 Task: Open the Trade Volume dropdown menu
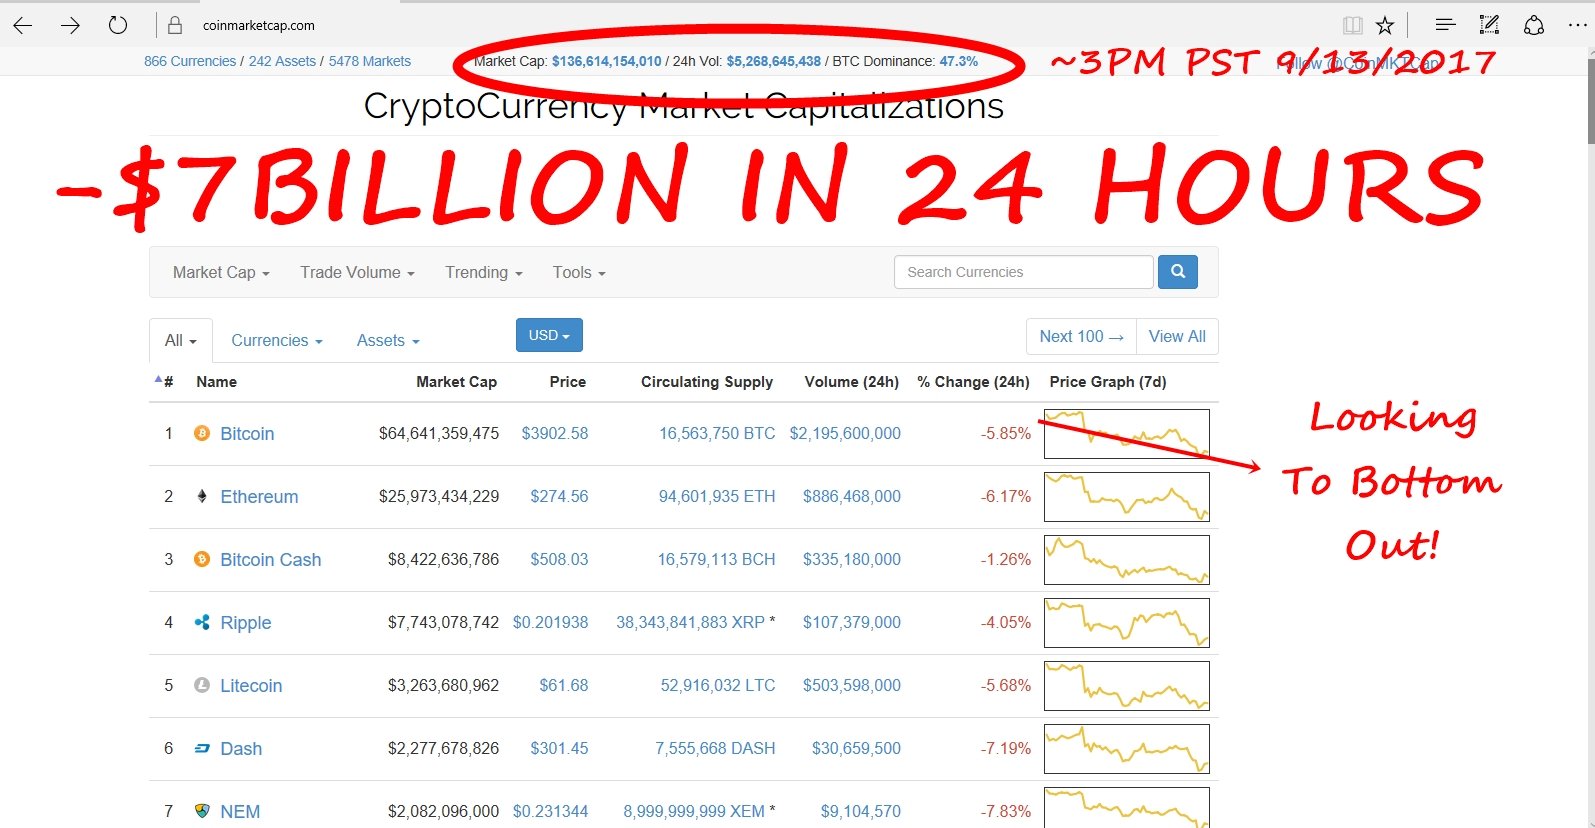pos(357,272)
